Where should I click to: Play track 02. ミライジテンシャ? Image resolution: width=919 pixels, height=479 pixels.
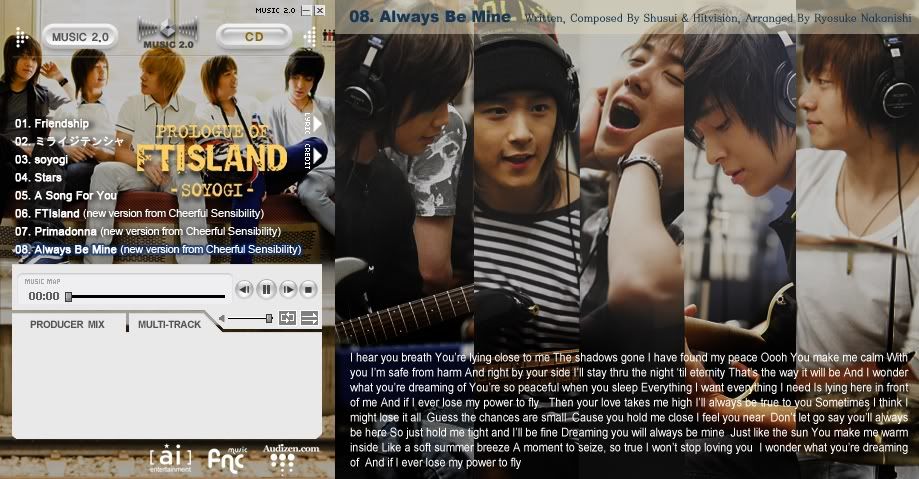[x=69, y=141]
